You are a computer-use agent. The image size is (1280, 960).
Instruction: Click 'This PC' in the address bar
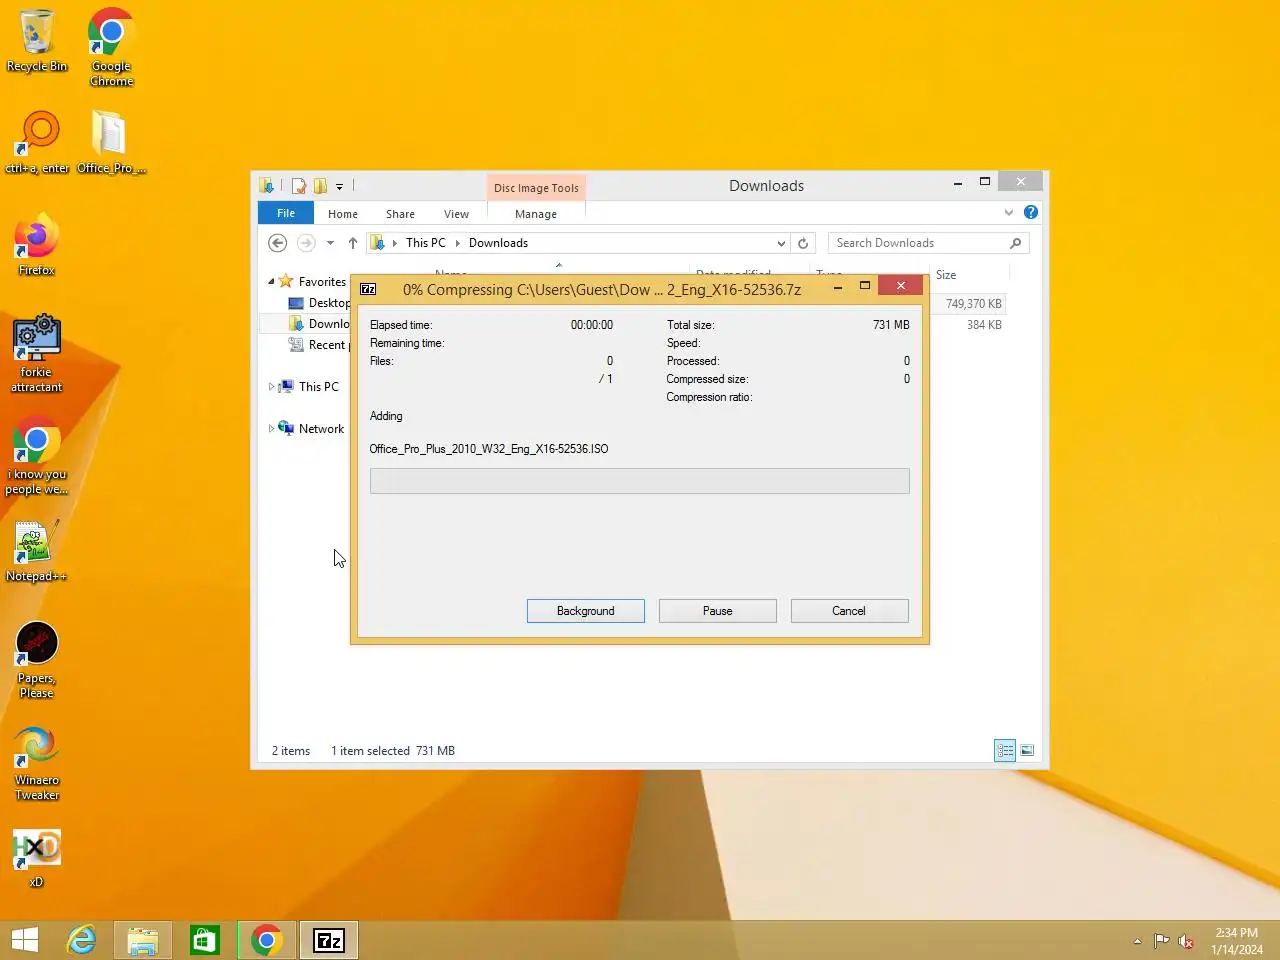(426, 243)
